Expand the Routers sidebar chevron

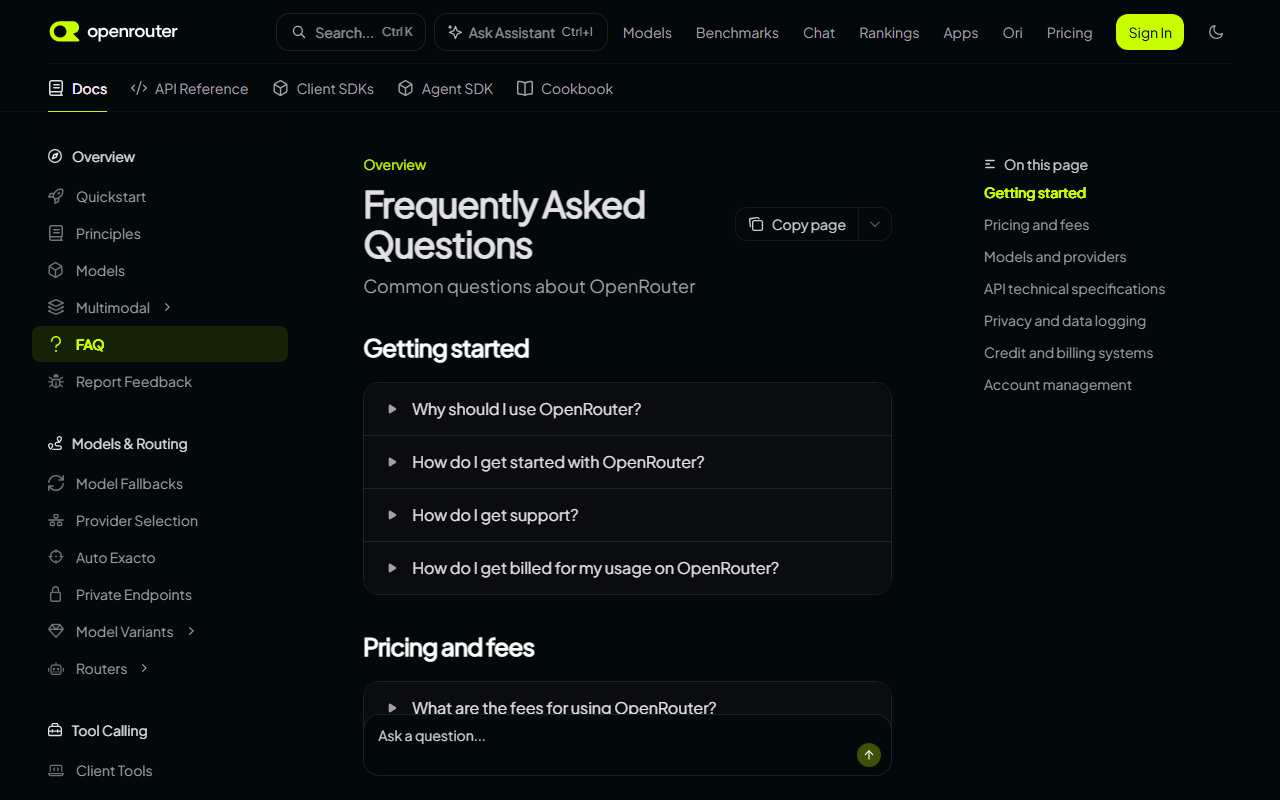pos(144,668)
